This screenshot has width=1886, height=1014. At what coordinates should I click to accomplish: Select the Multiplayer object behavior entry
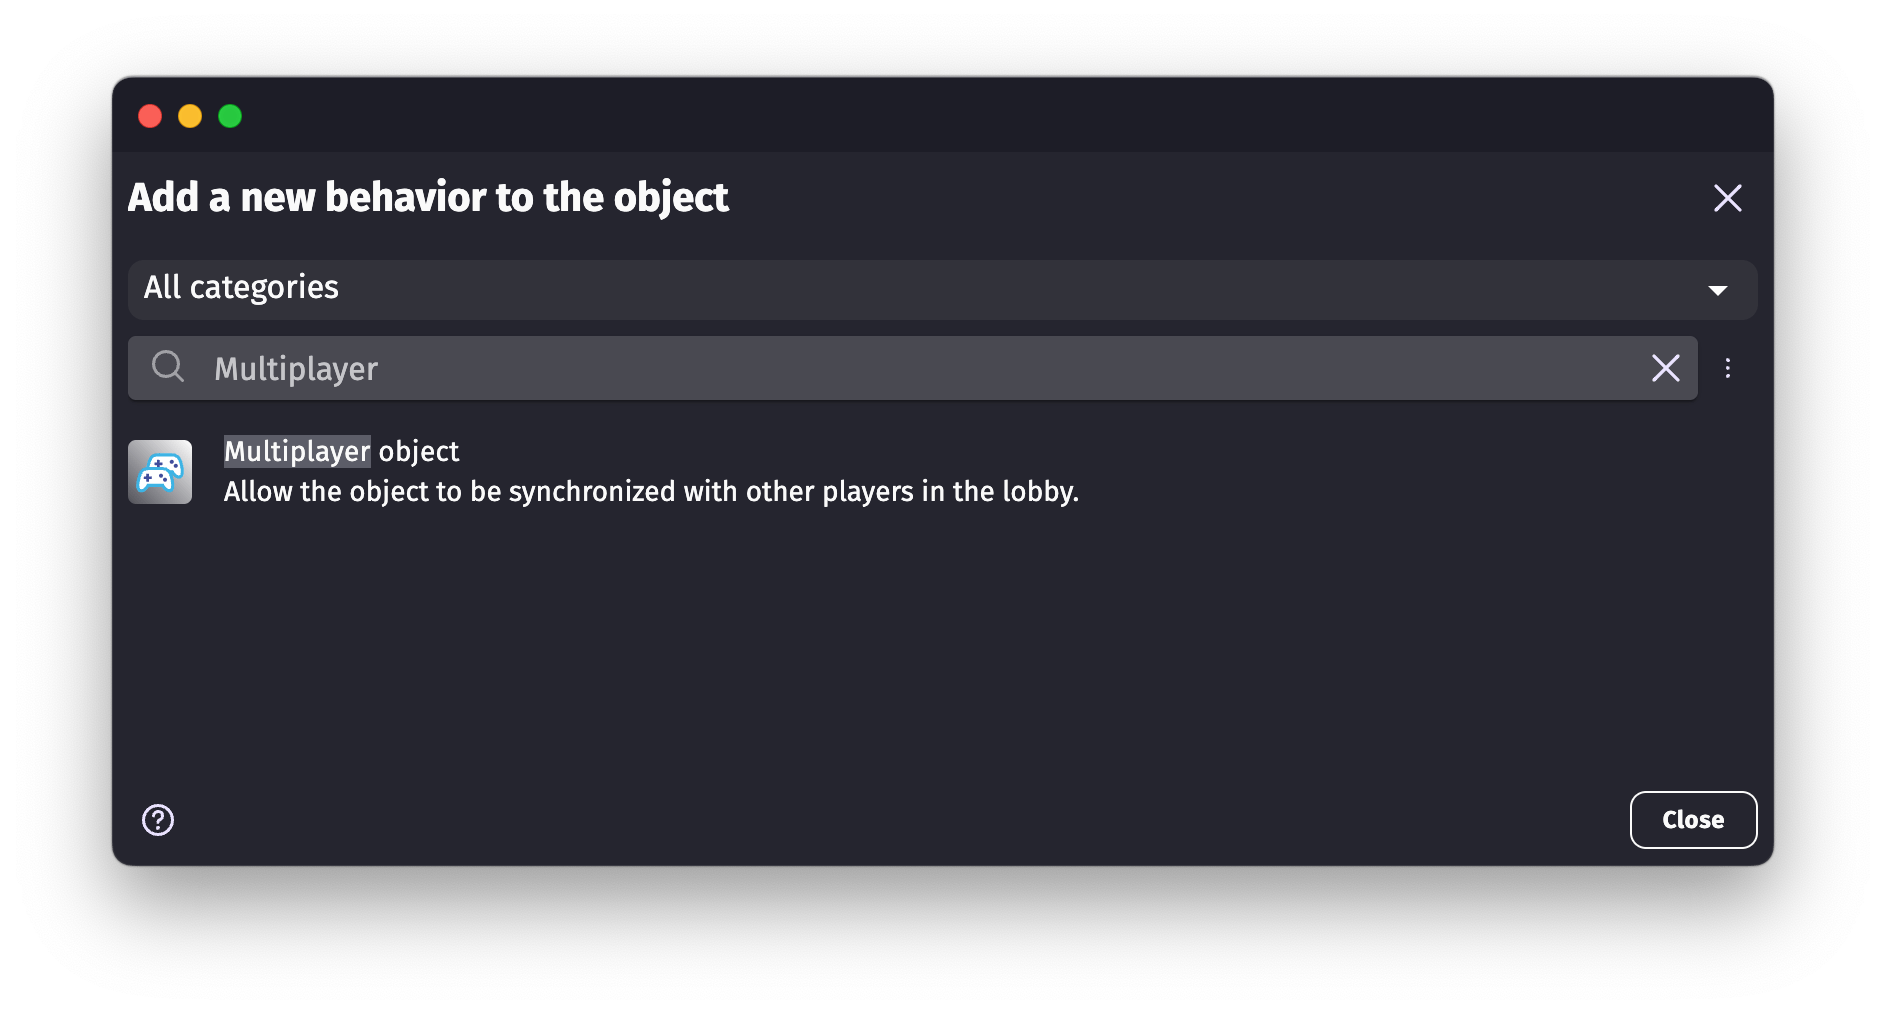click(650, 470)
